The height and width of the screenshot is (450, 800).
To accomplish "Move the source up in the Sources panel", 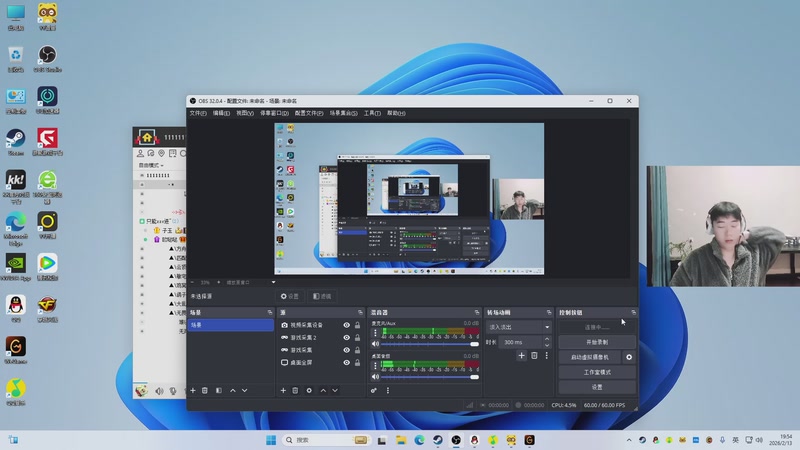I will pyautogui.click(x=323, y=390).
